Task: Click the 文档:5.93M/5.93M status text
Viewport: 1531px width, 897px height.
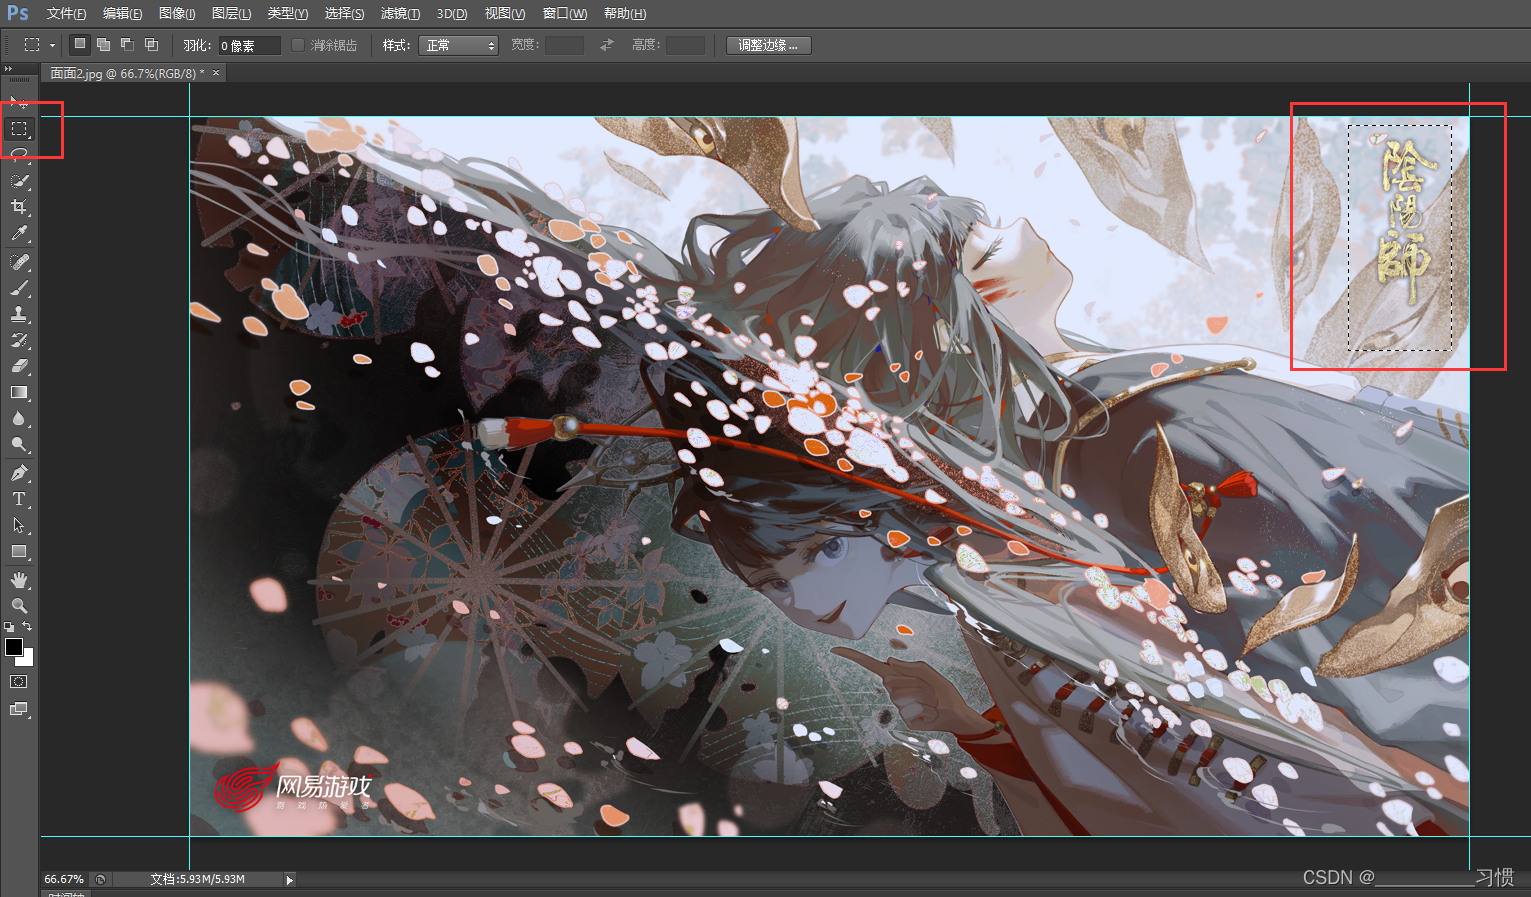Action: 197,880
